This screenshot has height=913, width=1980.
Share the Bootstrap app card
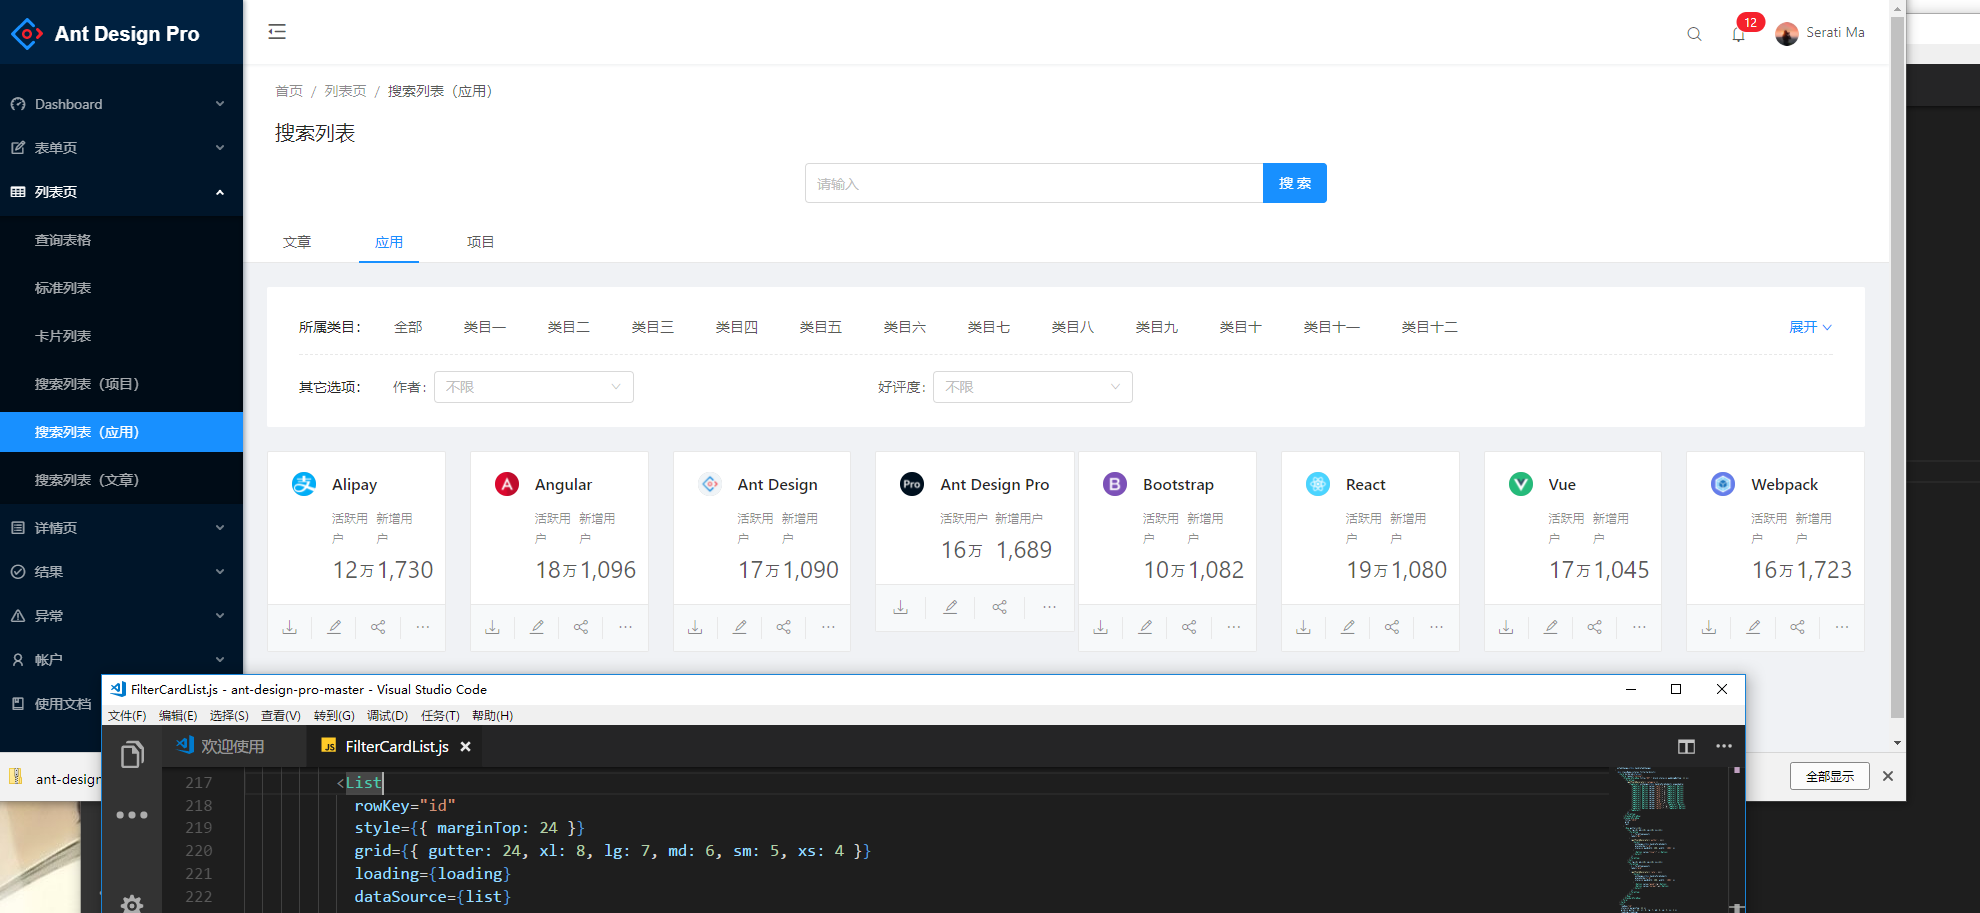[x=1189, y=627]
